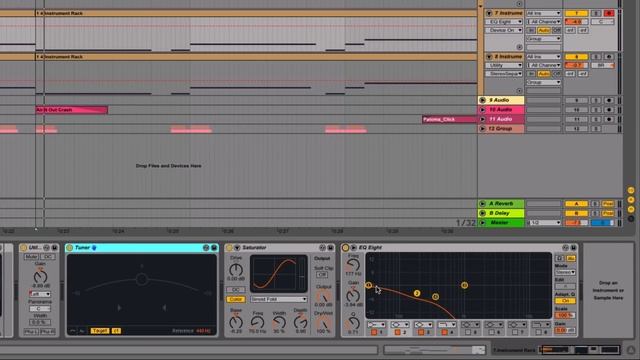Save Tuner preset via disk icon
The height and width of the screenshot is (360, 640).
(x=214, y=248)
